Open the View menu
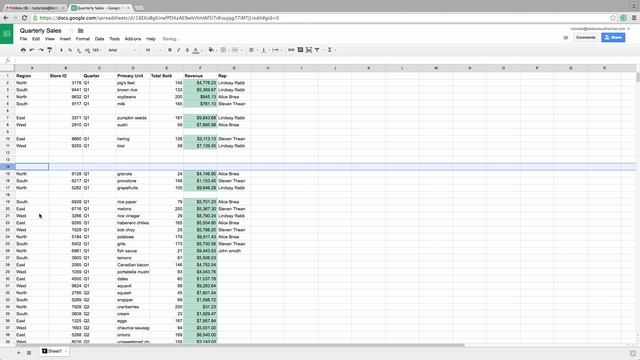Image resolution: width=640 pixels, height=360 pixels. [x=49, y=39]
